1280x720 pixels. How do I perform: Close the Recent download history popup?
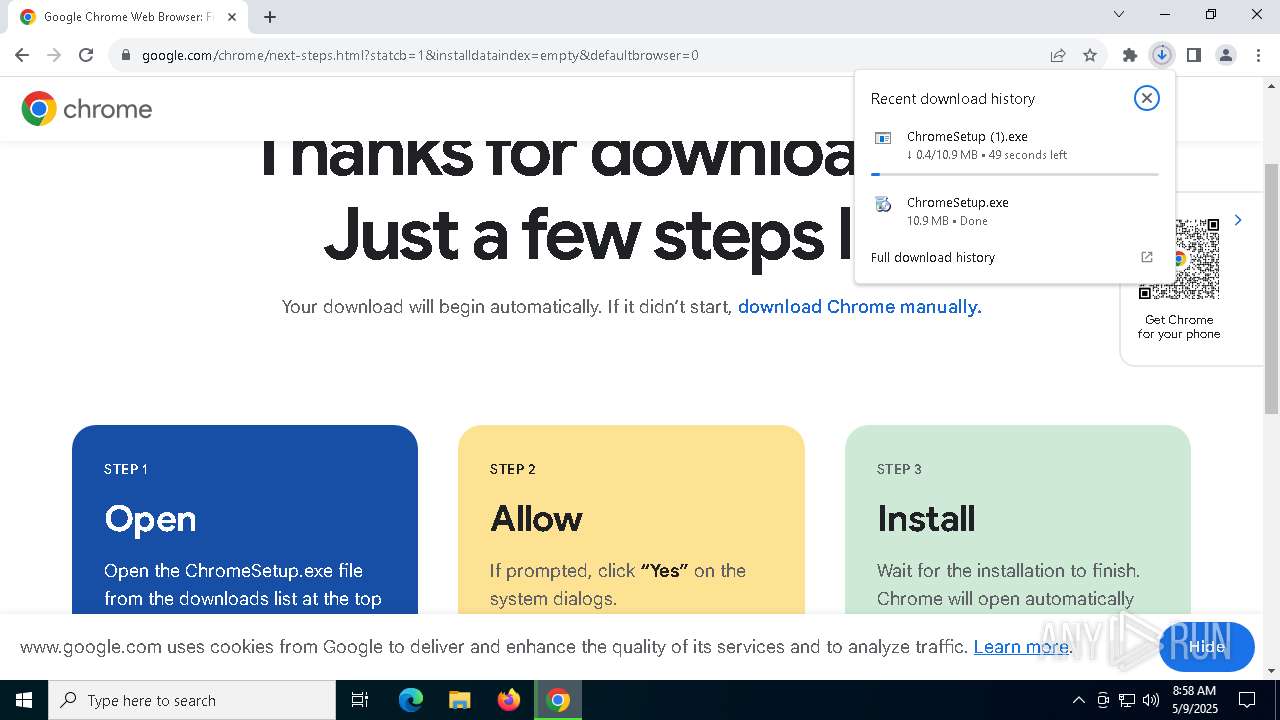click(1147, 98)
